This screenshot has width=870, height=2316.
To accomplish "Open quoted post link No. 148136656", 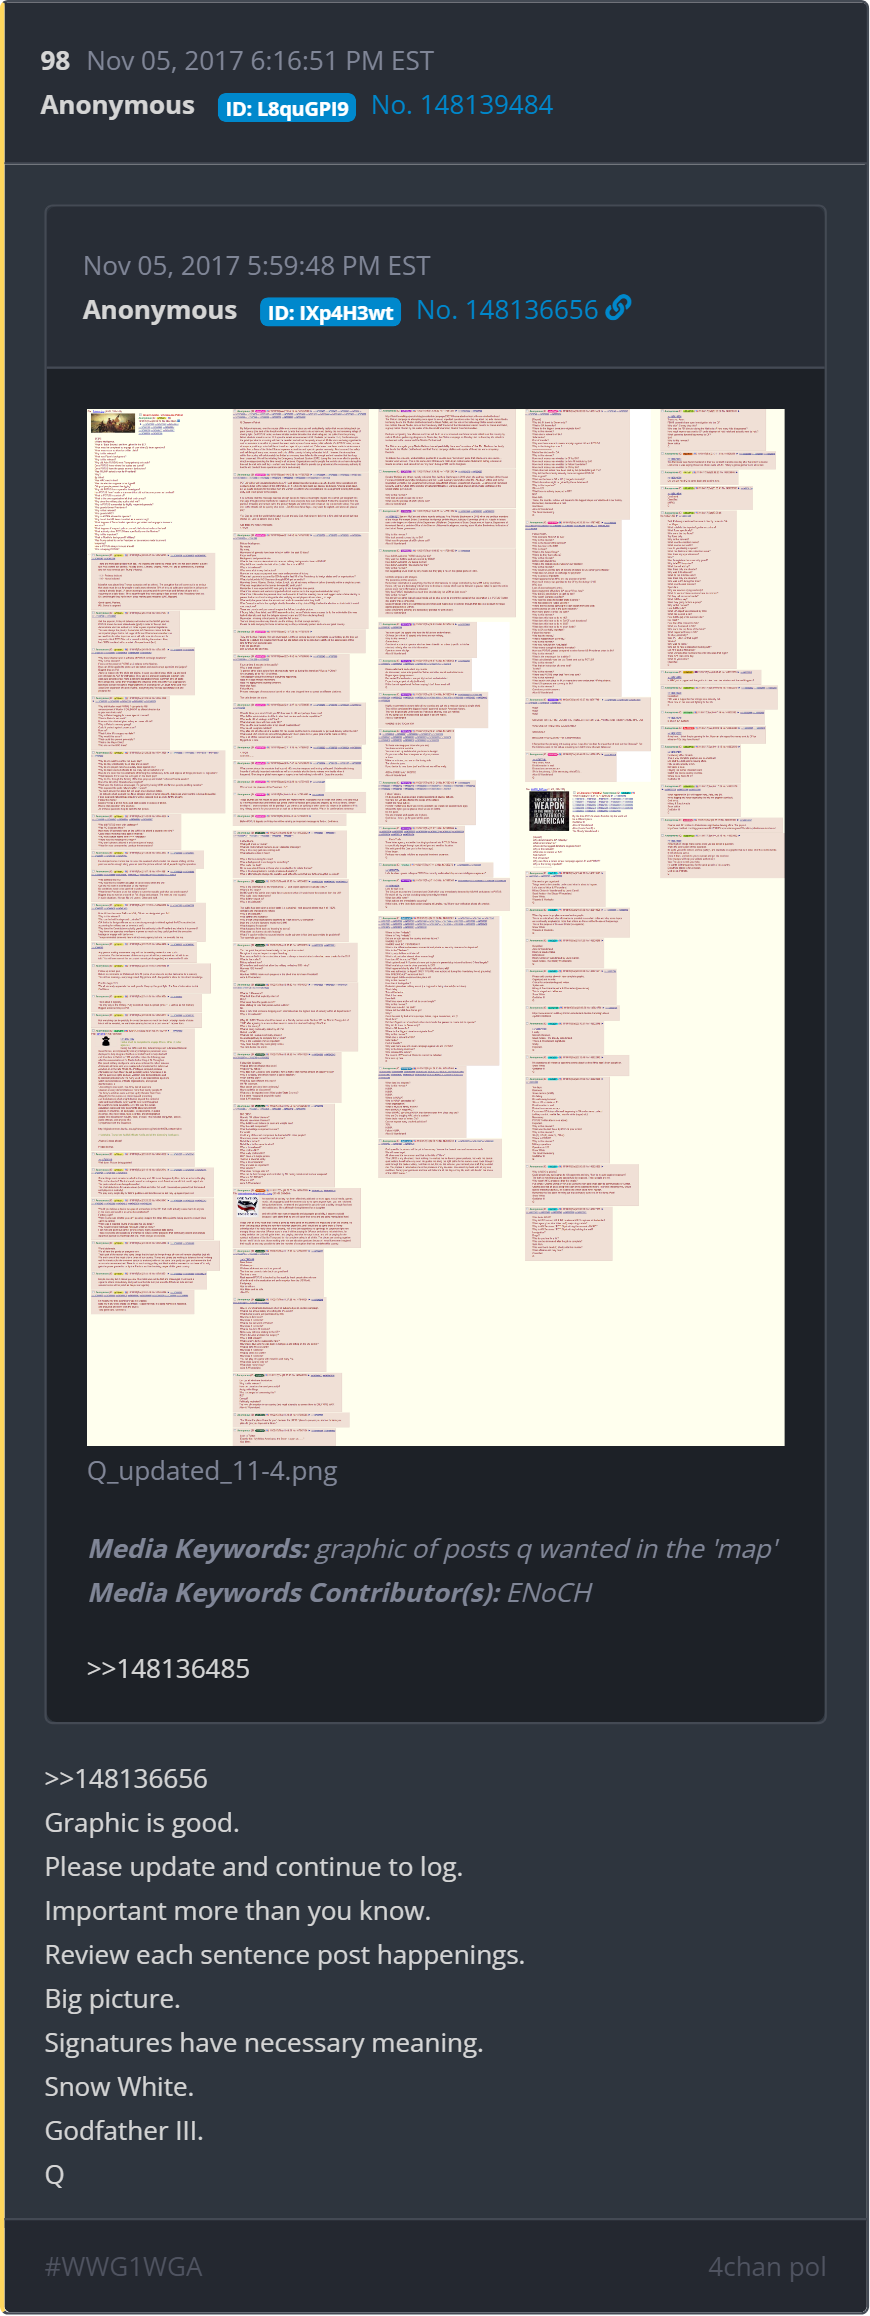I will (507, 310).
